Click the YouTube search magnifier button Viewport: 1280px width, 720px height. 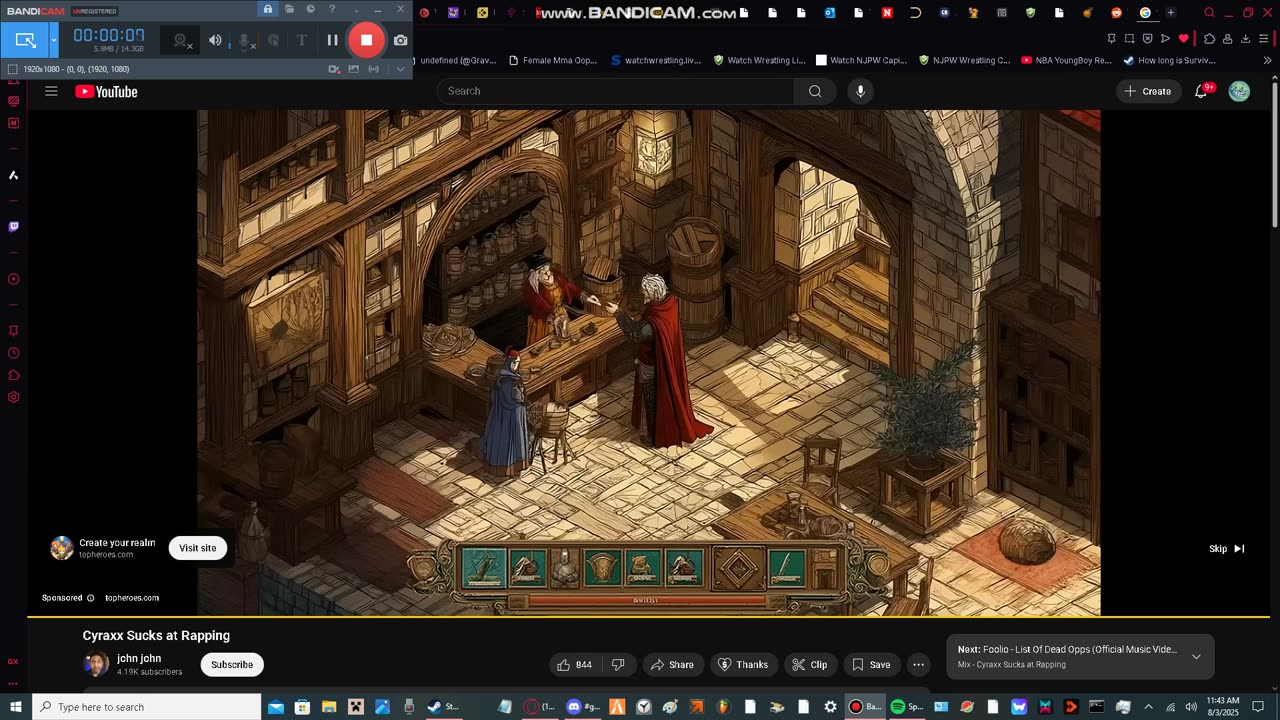coord(815,91)
